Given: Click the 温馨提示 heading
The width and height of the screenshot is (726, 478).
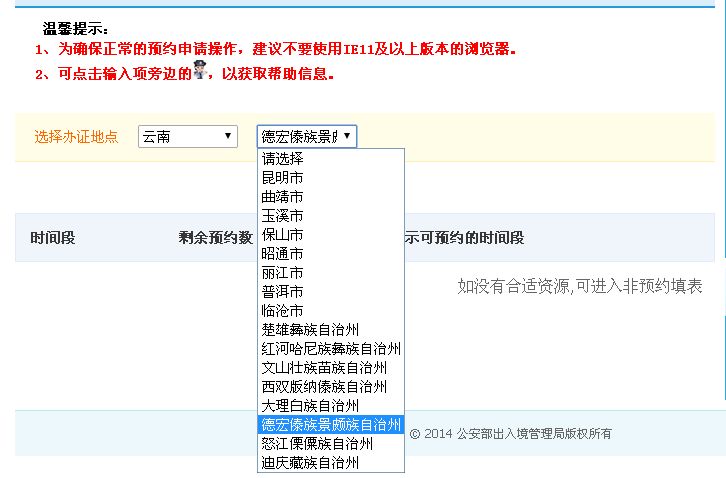Looking at the screenshot, I should 75,29.
